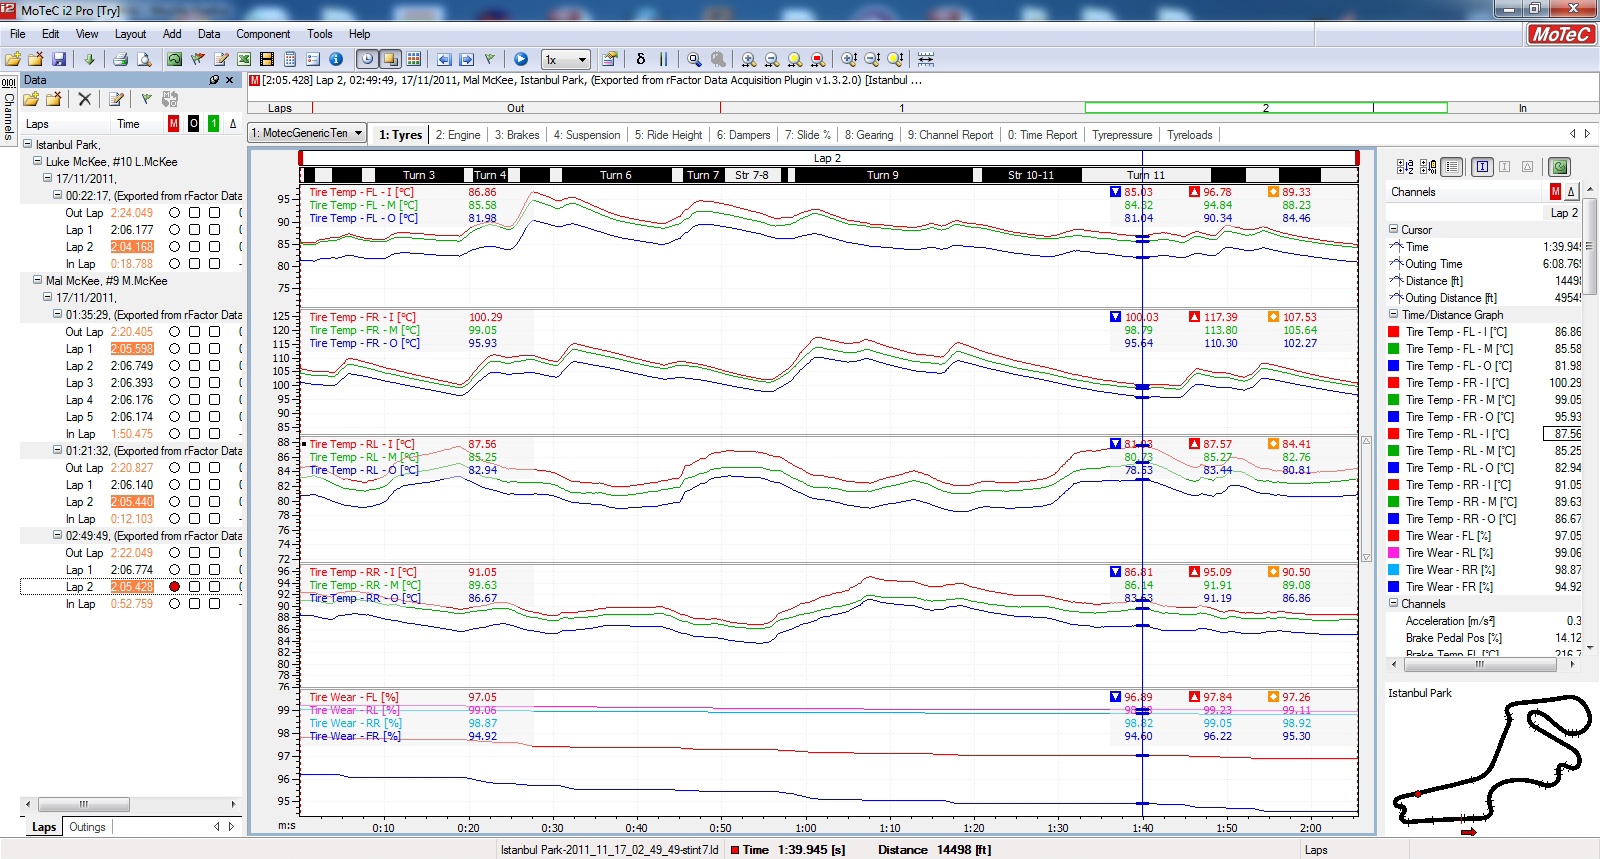The width and height of the screenshot is (1600, 859).
Task: Collapse the Luke McKee #10 driver node
Action: [x=37, y=161]
